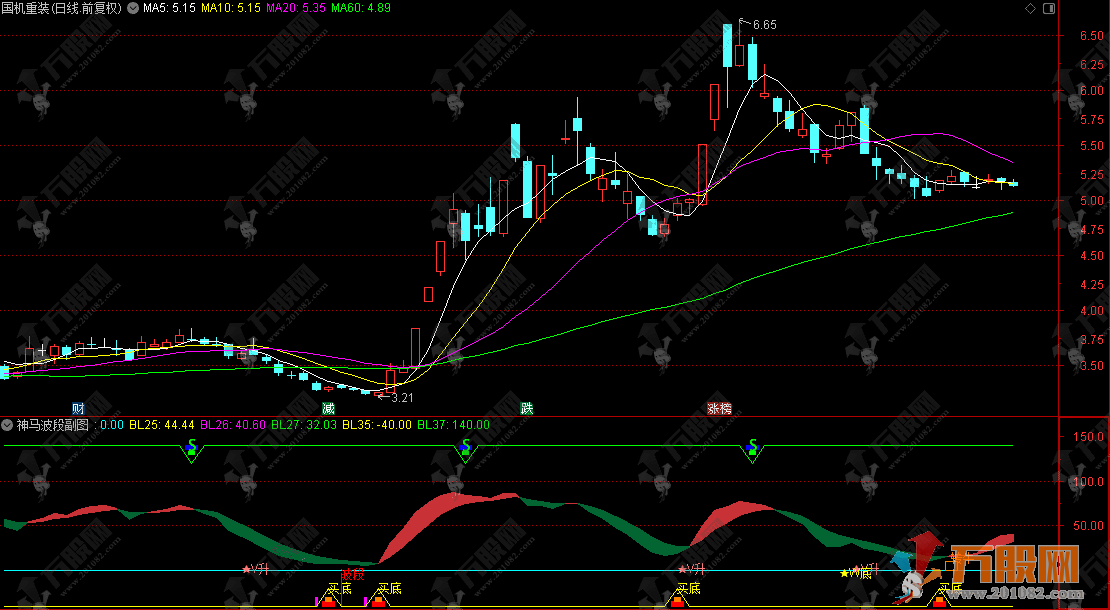Expand the 神马波段副图 indicator dropdown

(x=8, y=425)
